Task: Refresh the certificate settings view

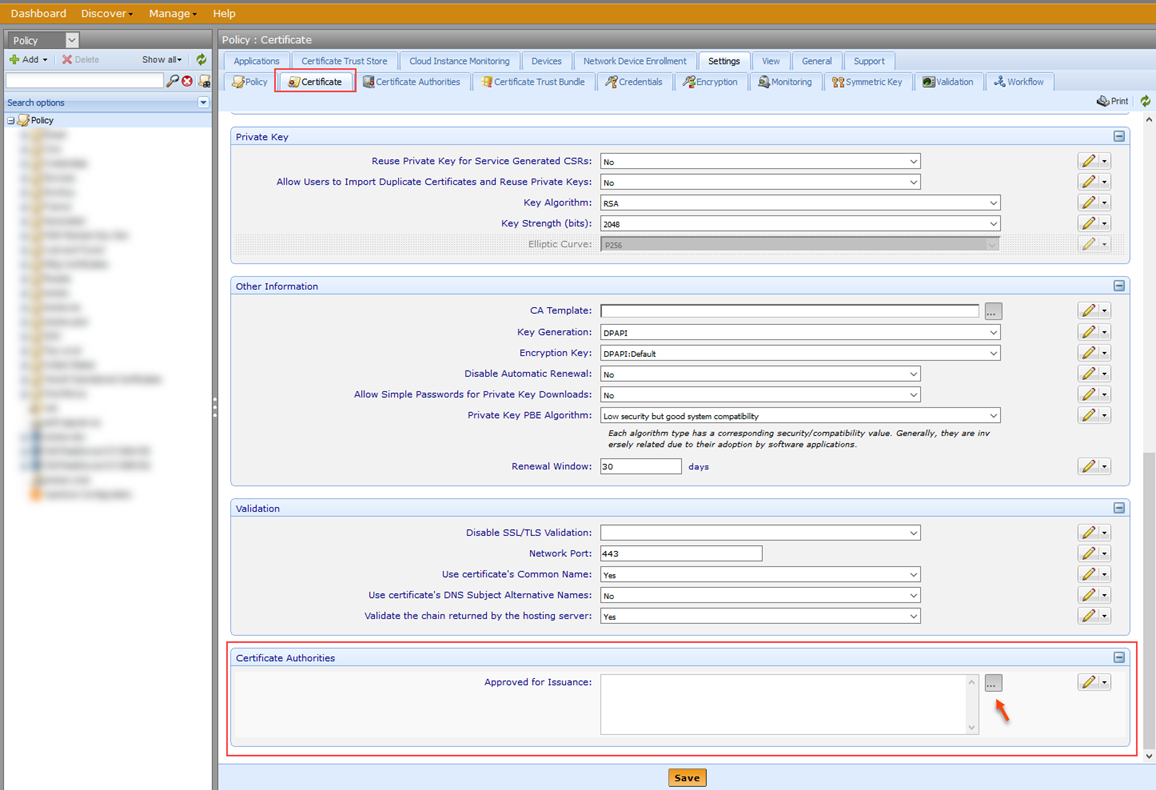Action: tap(1144, 100)
